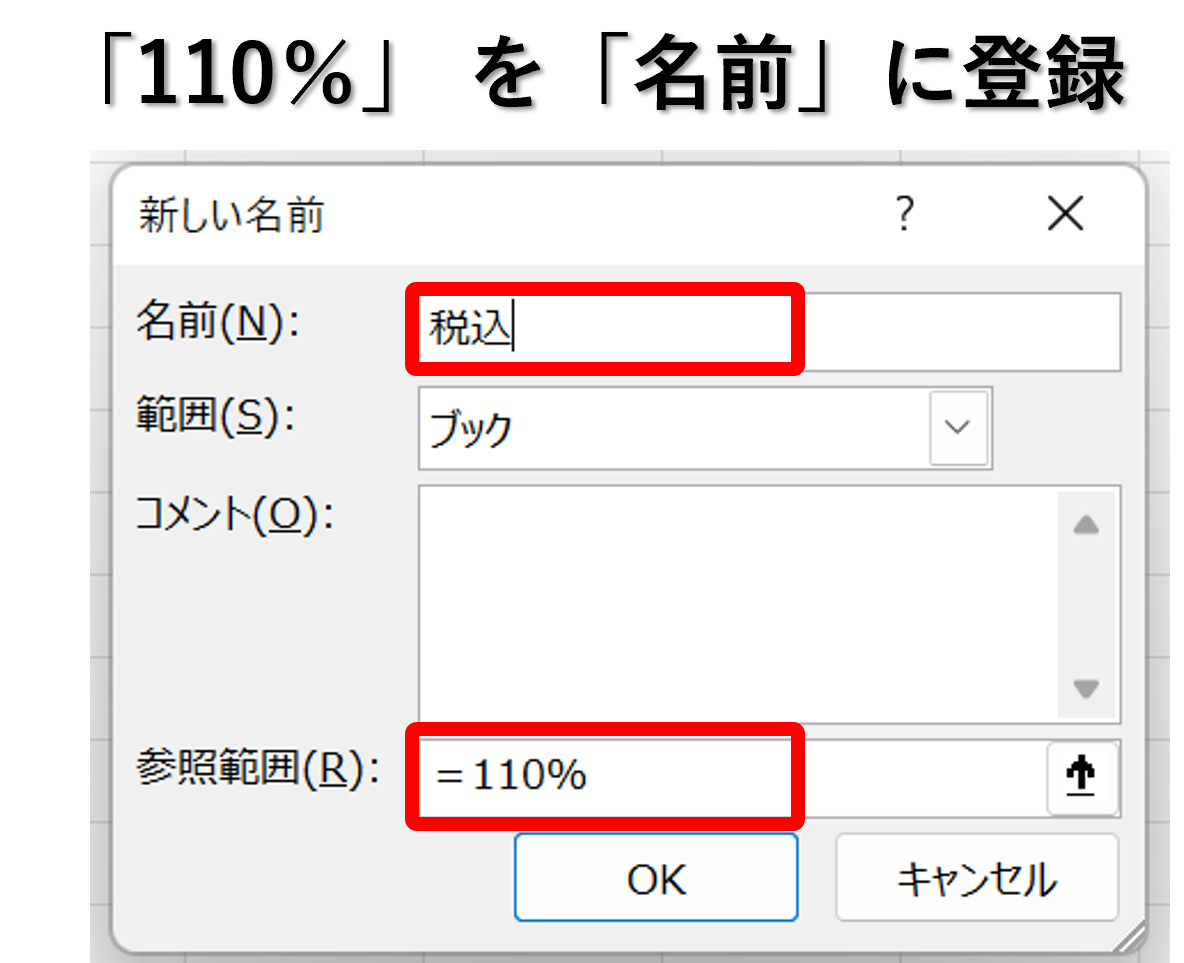Image resolution: width=1184 pixels, height=963 pixels.
Task: Click the comment box scroll down arrow
Action: coord(1086,688)
